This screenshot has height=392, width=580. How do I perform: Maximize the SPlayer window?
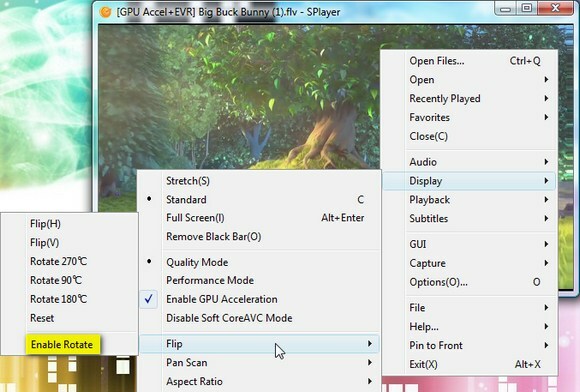pos(527,9)
